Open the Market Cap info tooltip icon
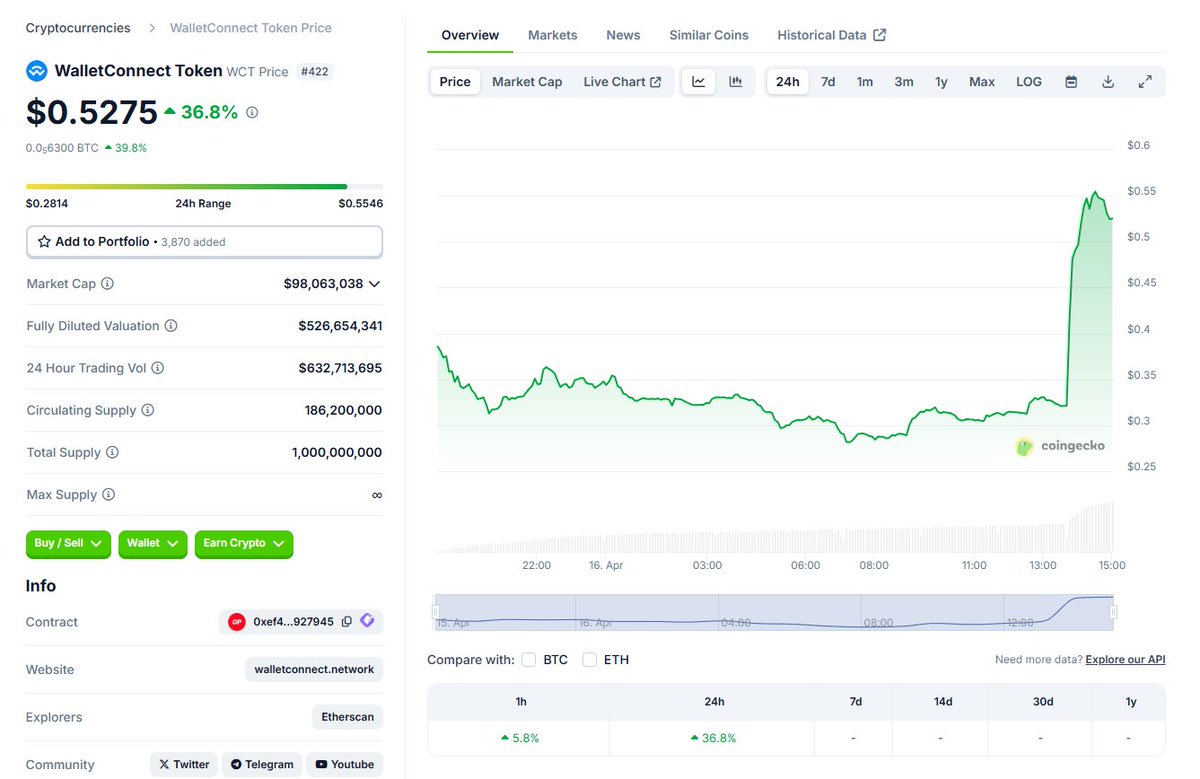1200x779 pixels. coord(108,284)
